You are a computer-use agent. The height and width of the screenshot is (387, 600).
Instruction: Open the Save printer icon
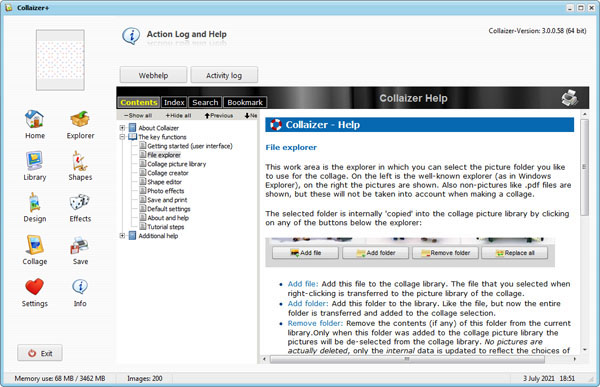[80, 245]
